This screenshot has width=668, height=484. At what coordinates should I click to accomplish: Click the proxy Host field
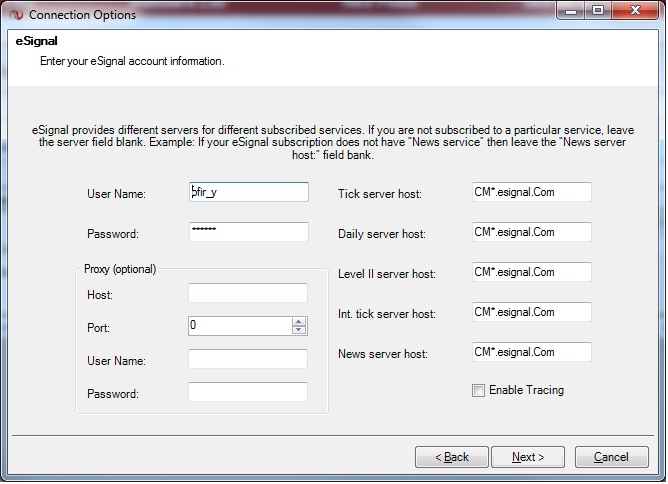(x=248, y=293)
